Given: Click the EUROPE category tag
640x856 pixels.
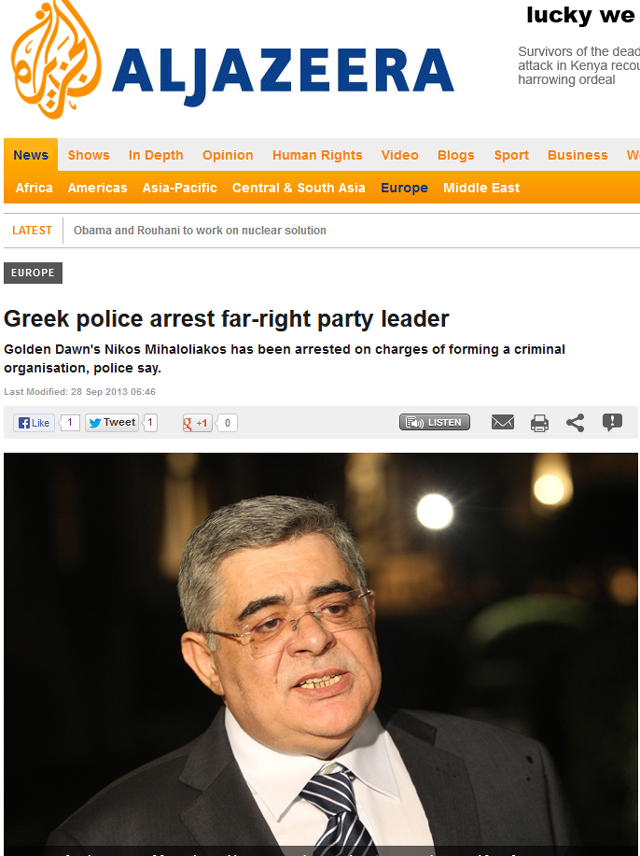Looking at the screenshot, I should tap(33, 273).
